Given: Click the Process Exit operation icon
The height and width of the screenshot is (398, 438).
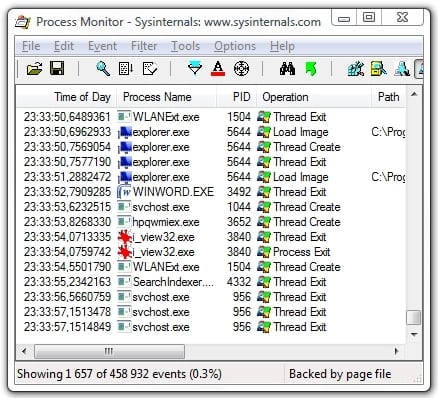Looking at the screenshot, I should [x=264, y=252].
